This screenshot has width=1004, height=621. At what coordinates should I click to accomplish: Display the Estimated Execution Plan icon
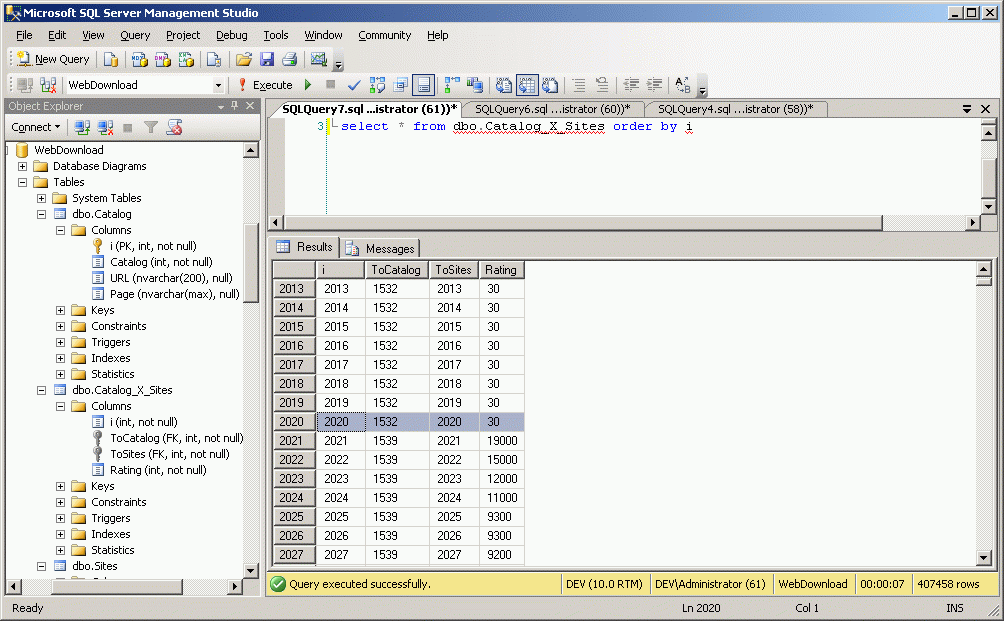pos(377,85)
